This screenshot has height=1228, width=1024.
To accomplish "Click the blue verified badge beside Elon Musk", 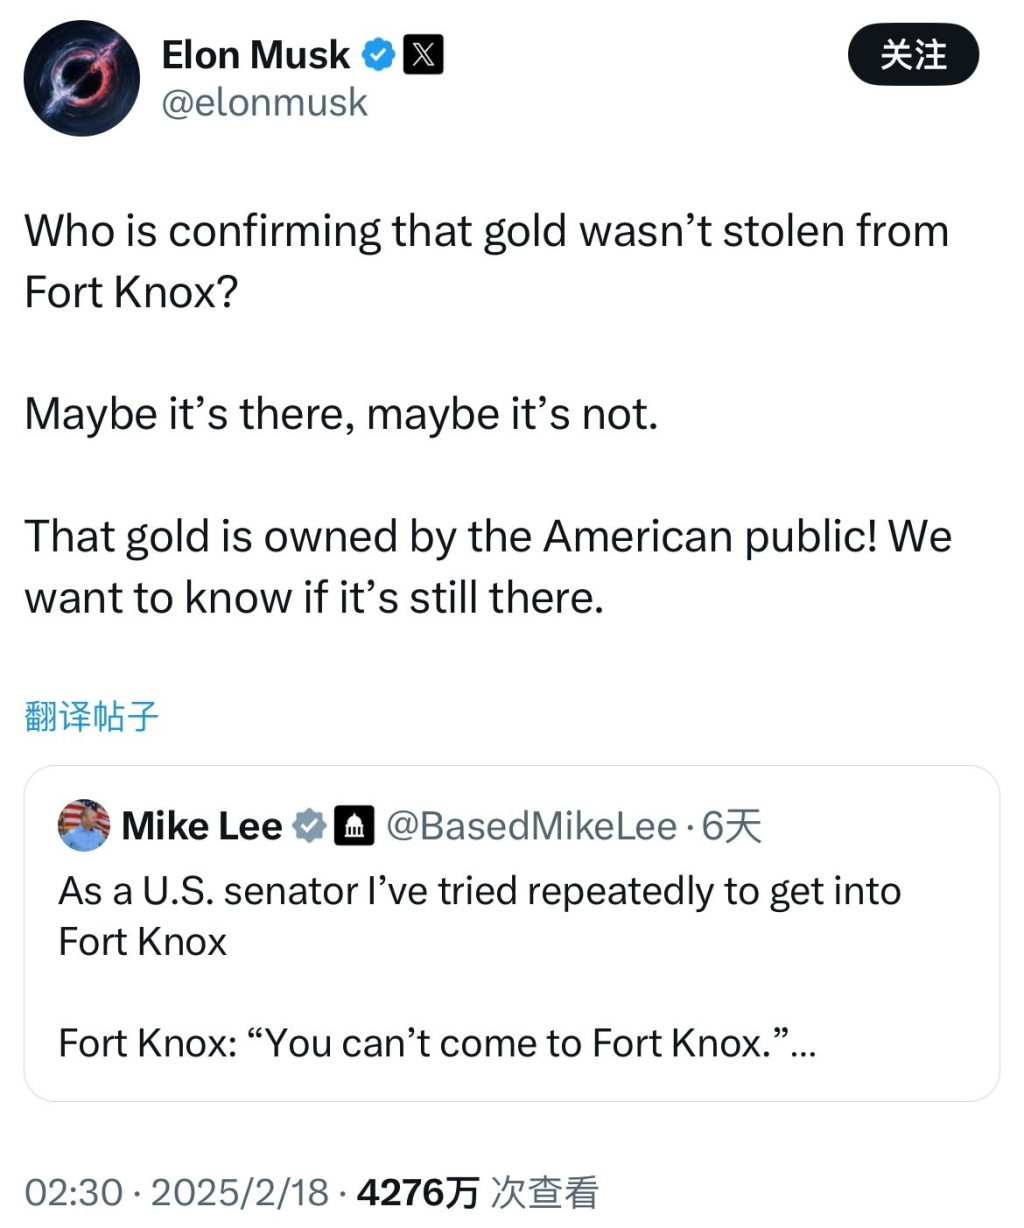I will tap(378, 55).
